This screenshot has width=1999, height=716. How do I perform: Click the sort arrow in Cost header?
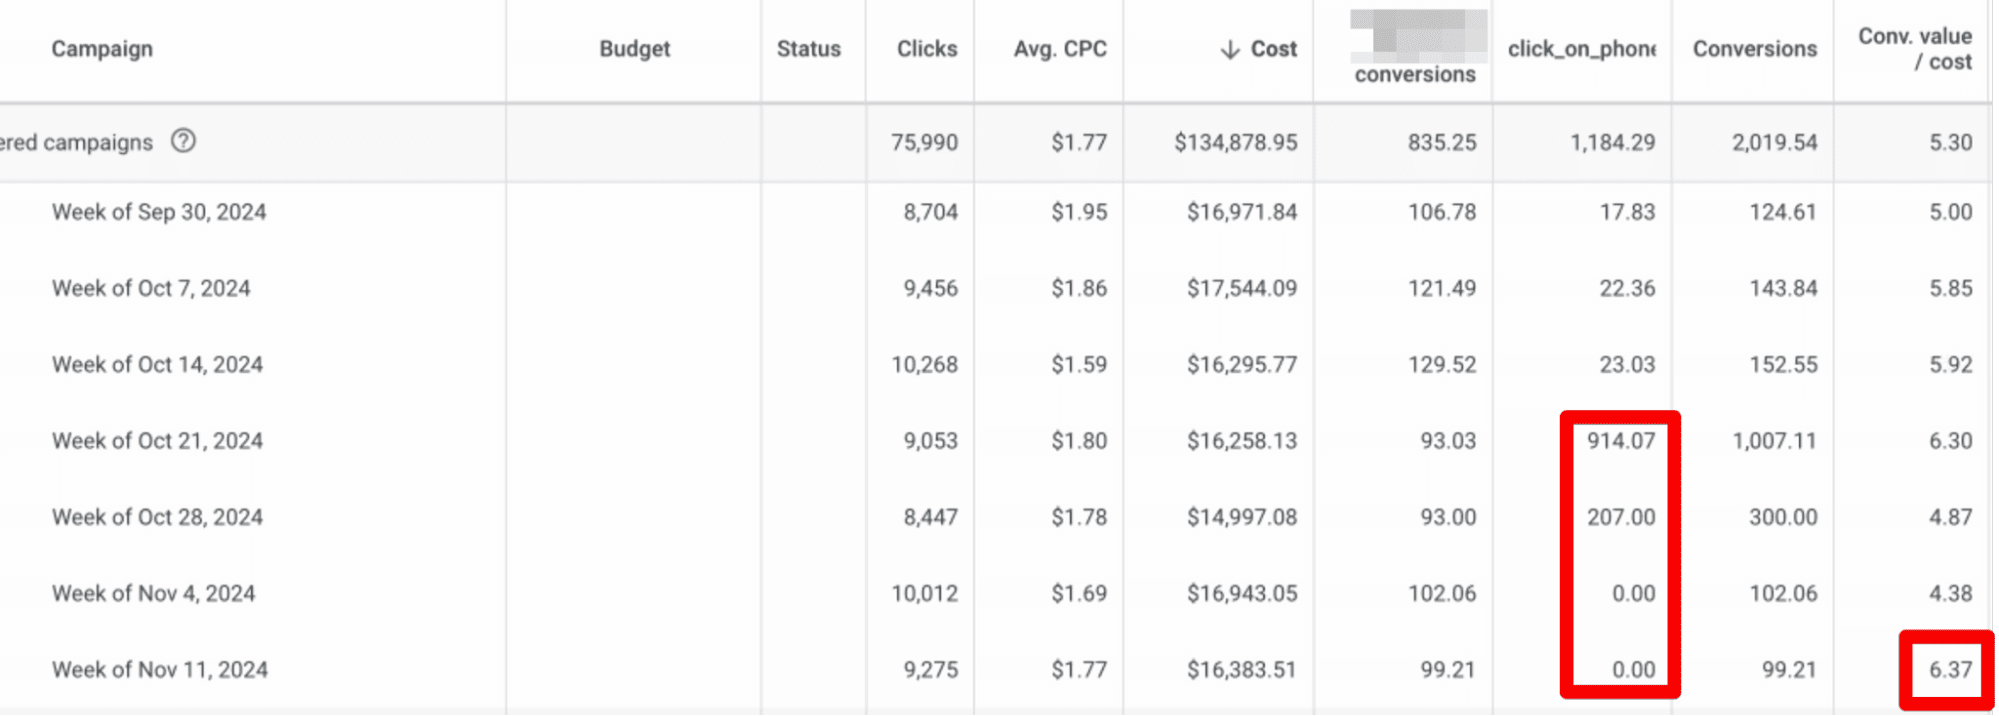coord(1230,49)
